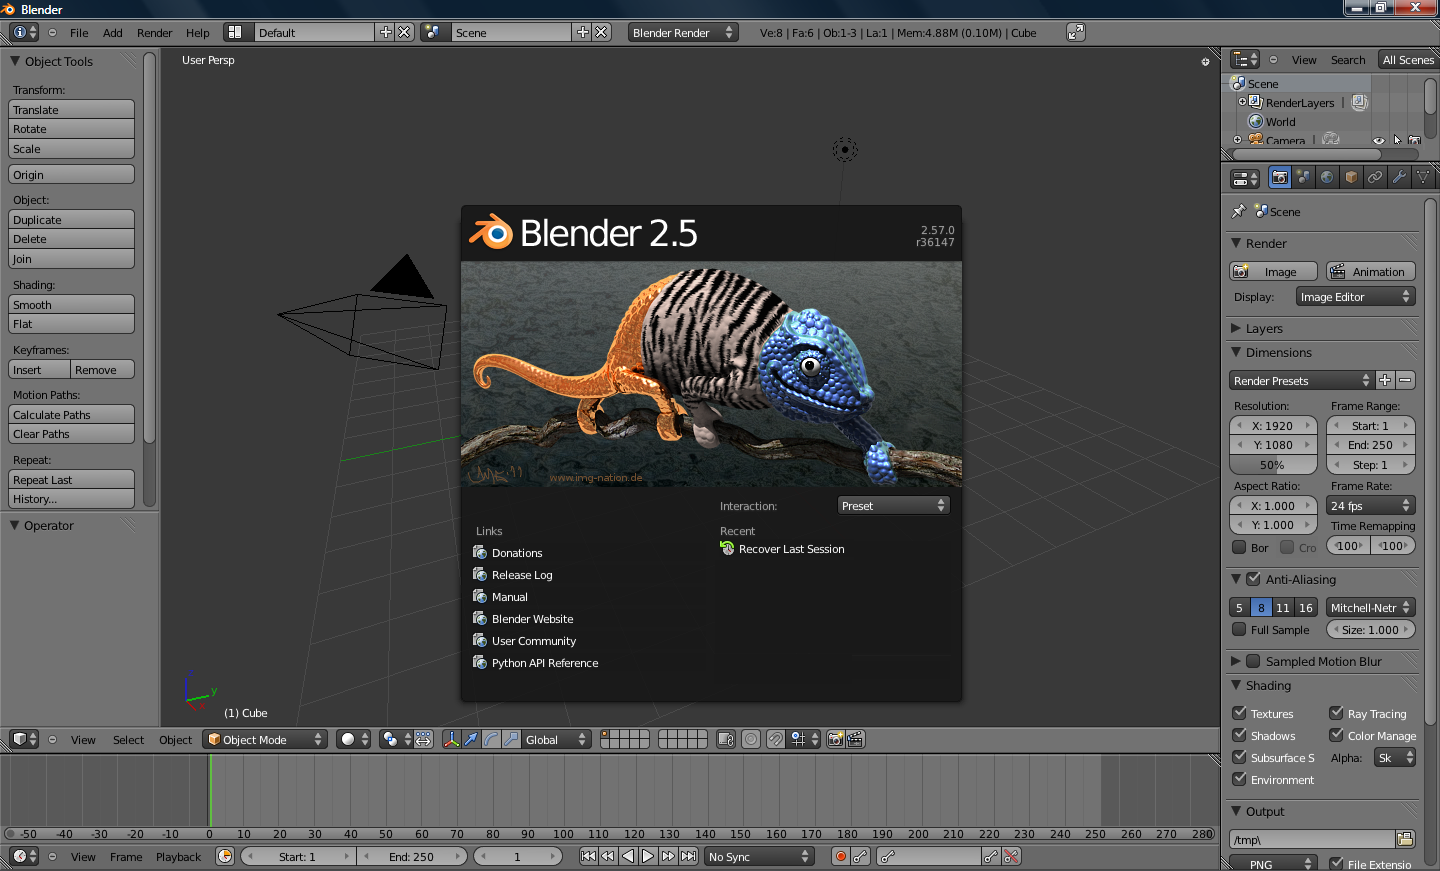Image resolution: width=1440 pixels, height=871 pixels.
Task: Open Python API Reference link
Action: pyautogui.click(x=535, y=663)
